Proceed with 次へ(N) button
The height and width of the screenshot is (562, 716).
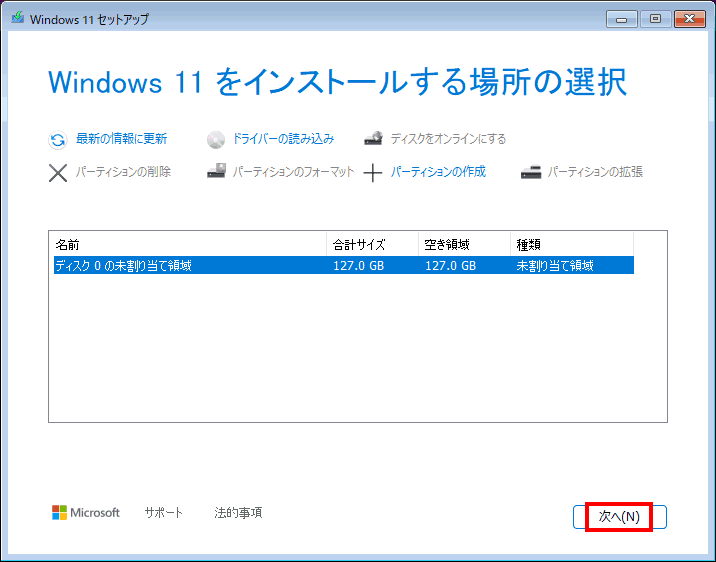620,517
